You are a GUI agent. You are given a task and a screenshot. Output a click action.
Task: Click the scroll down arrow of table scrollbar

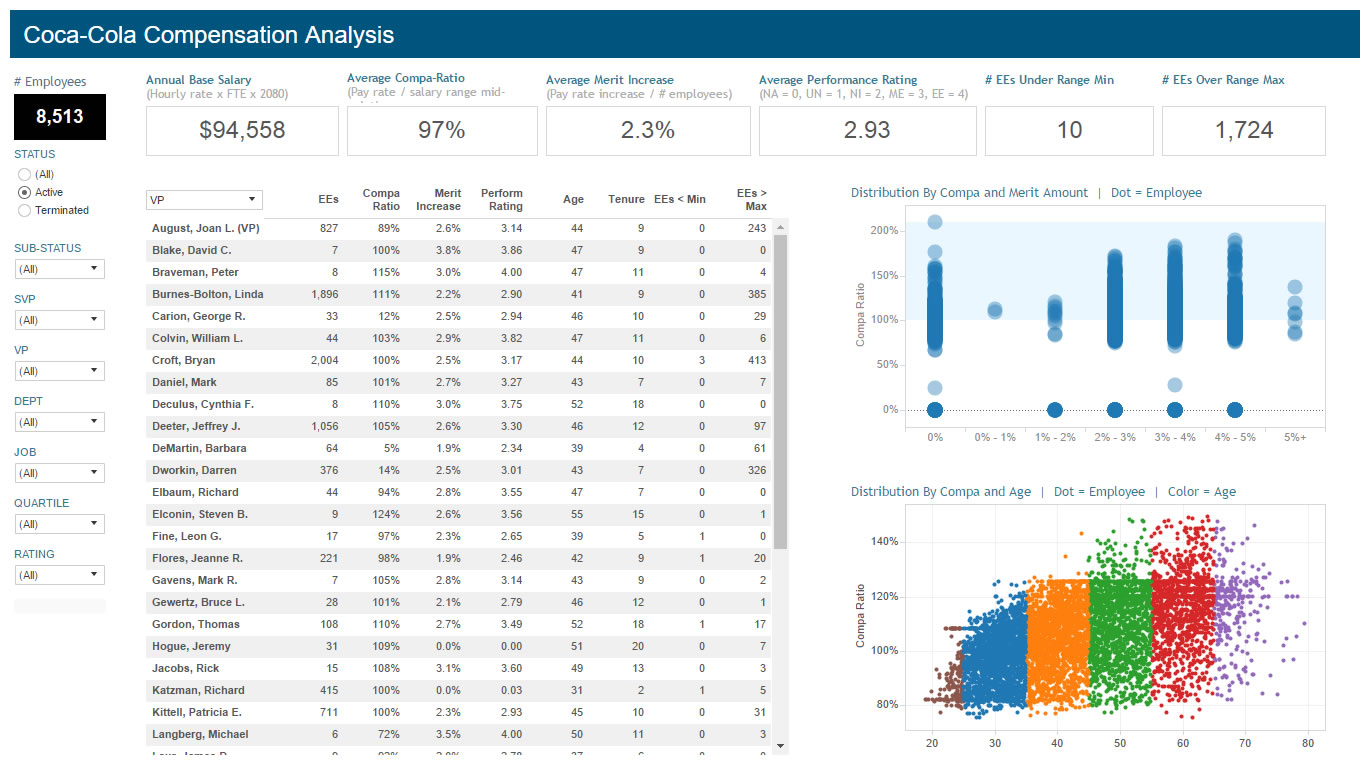pos(781,746)
